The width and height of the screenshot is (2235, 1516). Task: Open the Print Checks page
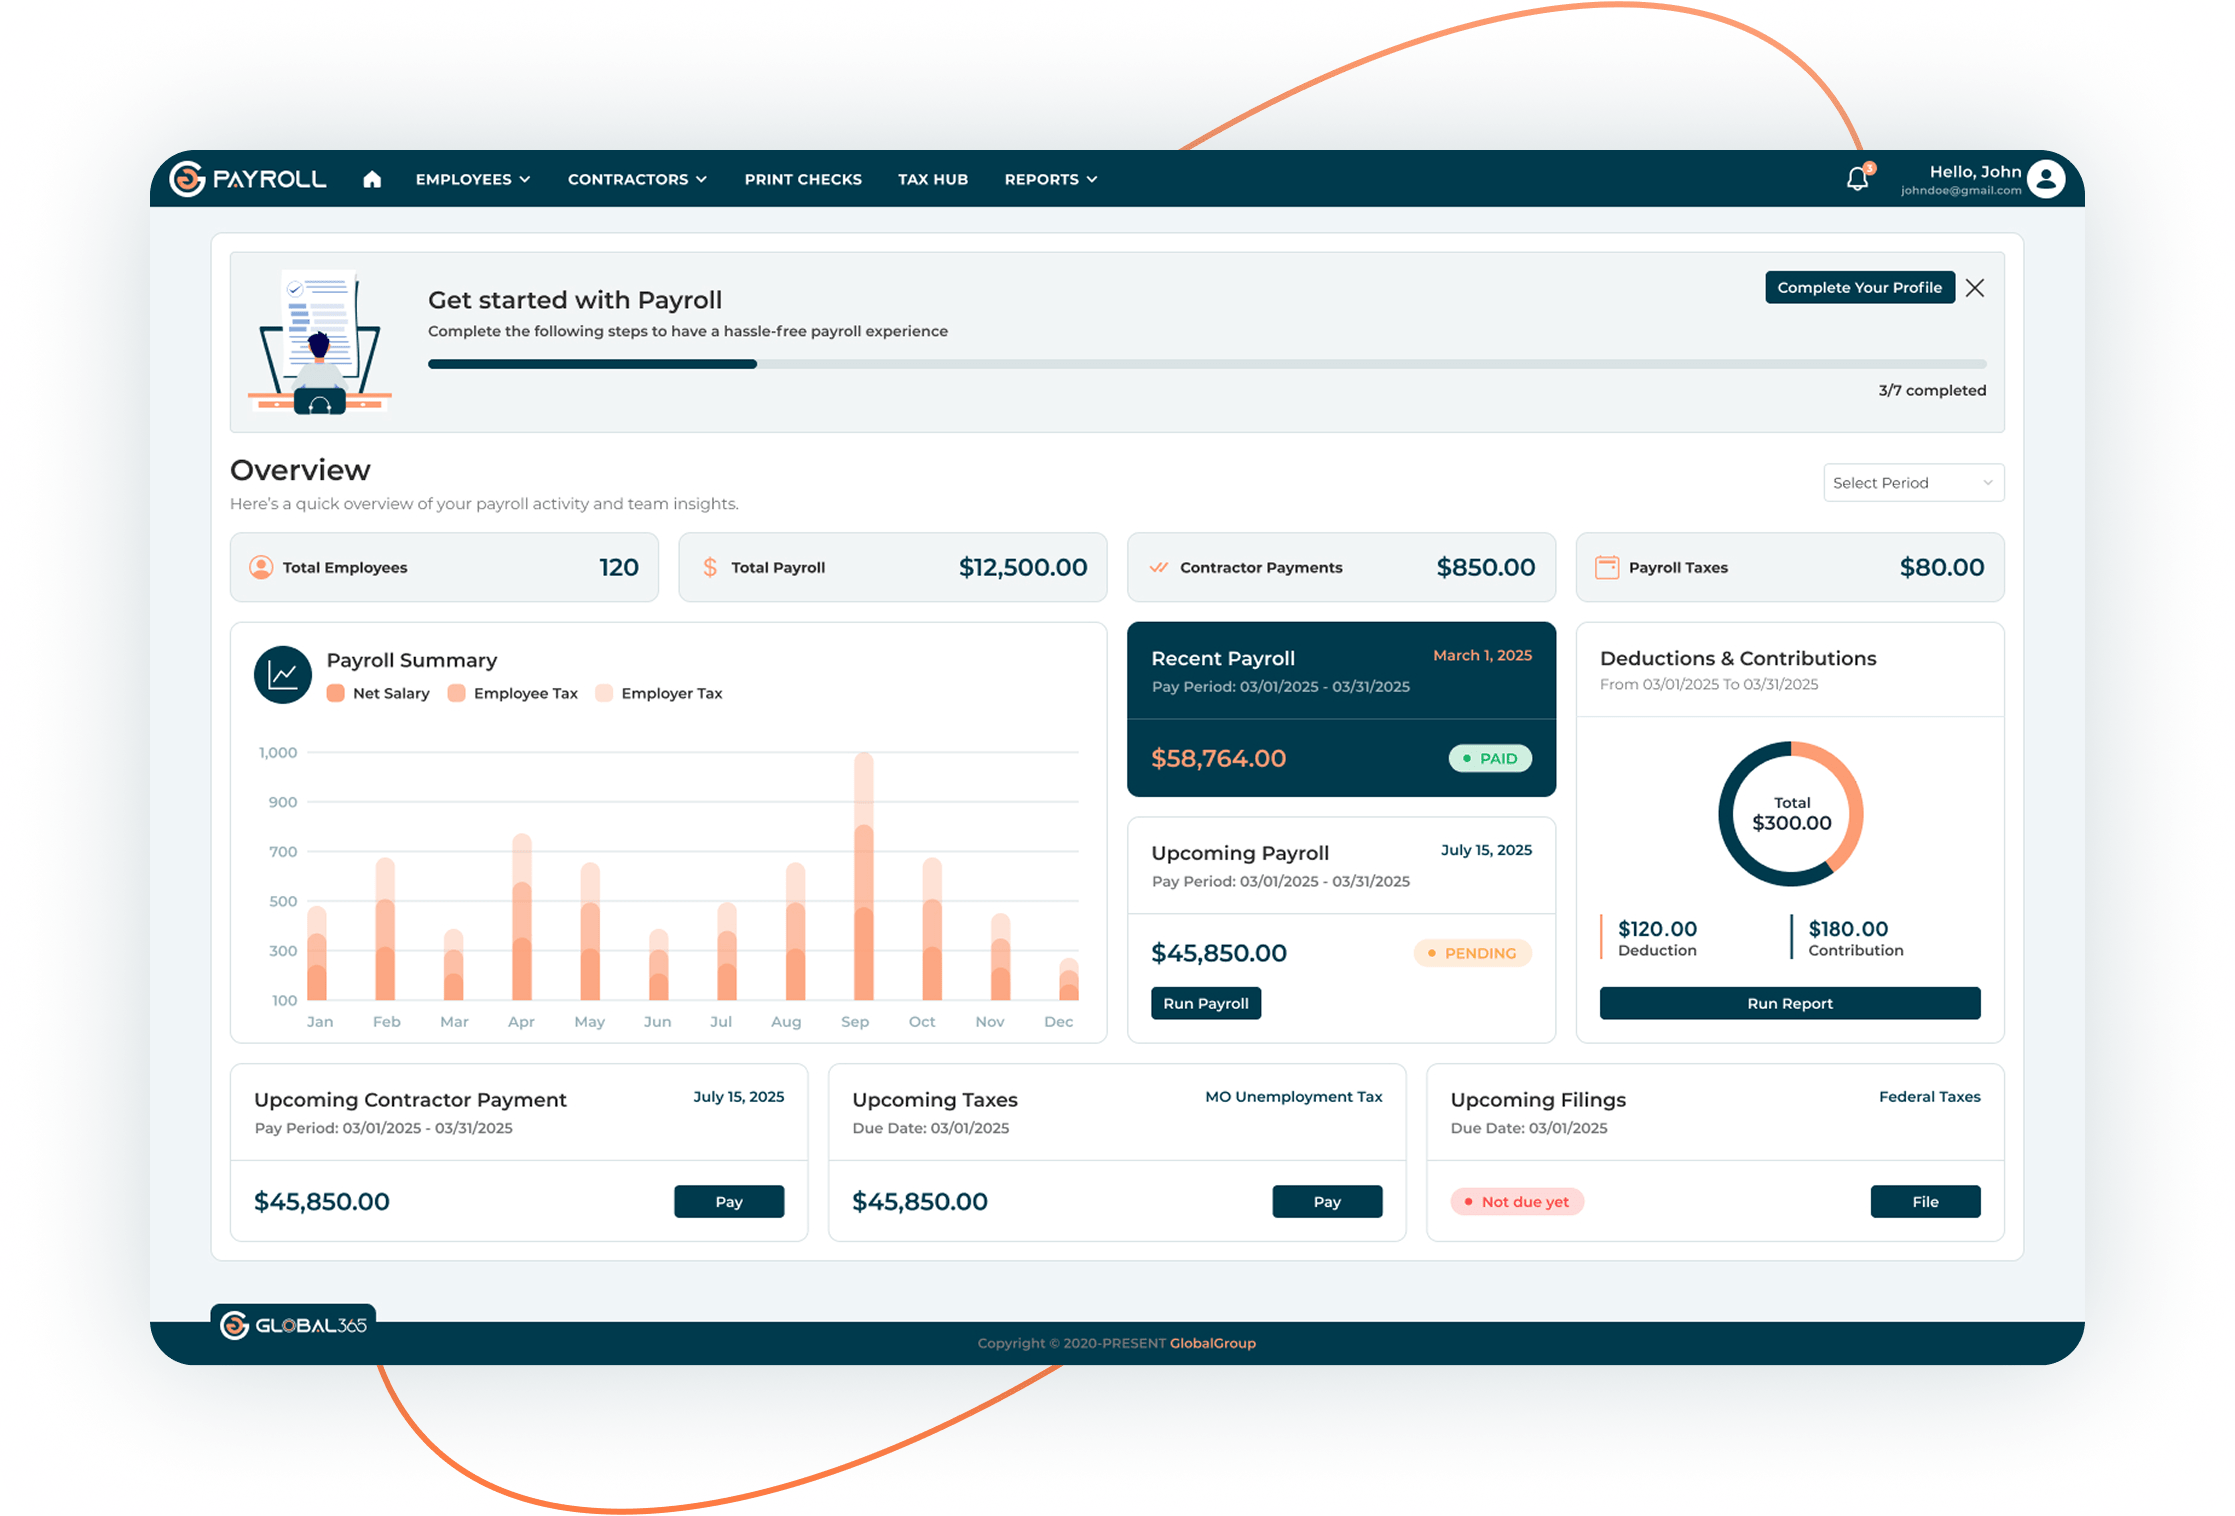[802, 179]
